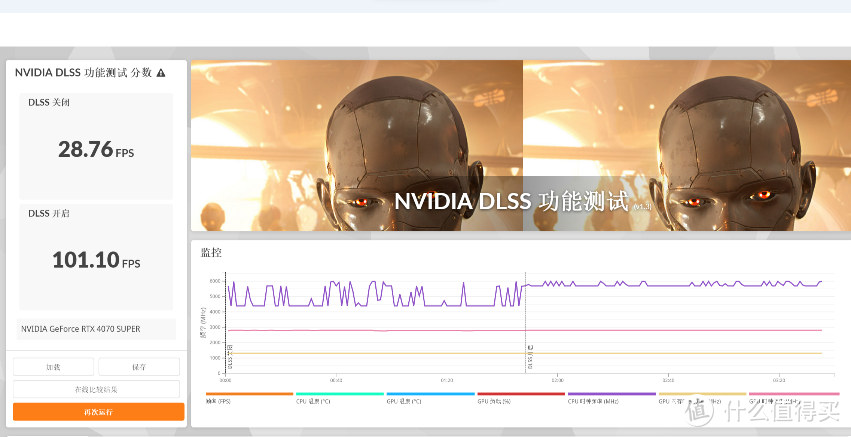The image size is (851, 437).
Task: Toggle the purple CPU 时钟频率 (MHz) legend series
Action: 612,398
